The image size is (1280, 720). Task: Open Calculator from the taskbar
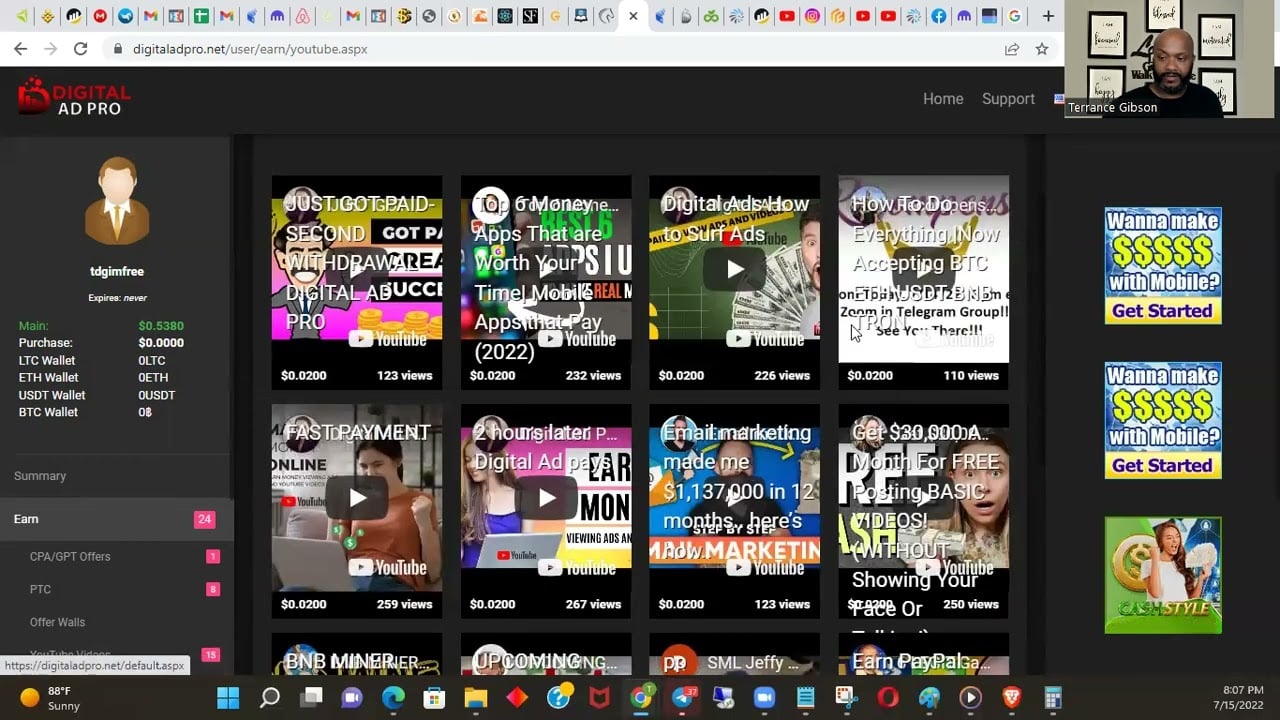1052,697
